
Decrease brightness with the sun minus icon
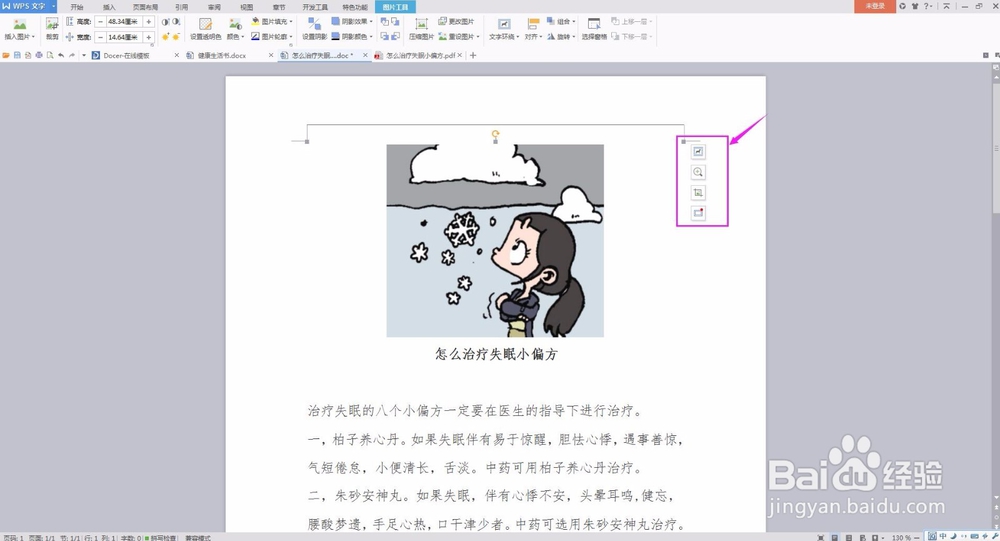pyautogui.click(x=176, y=37)
